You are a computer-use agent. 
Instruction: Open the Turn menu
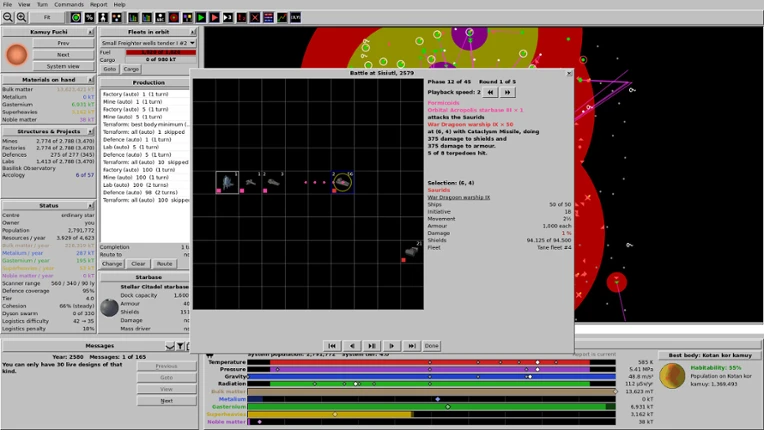pyautogui.click(x=42, y=4)
